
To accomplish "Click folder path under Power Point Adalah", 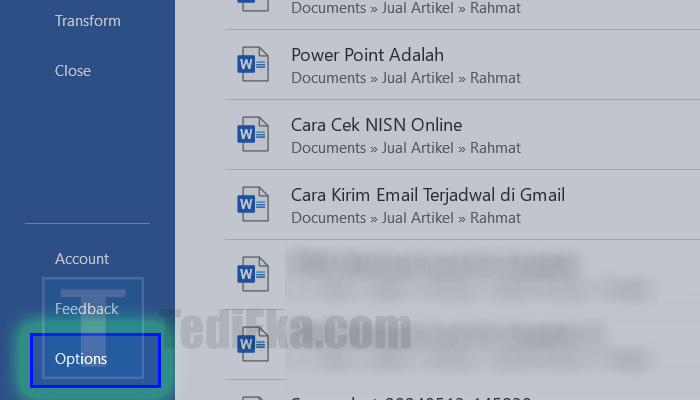I will click(405, 77).
